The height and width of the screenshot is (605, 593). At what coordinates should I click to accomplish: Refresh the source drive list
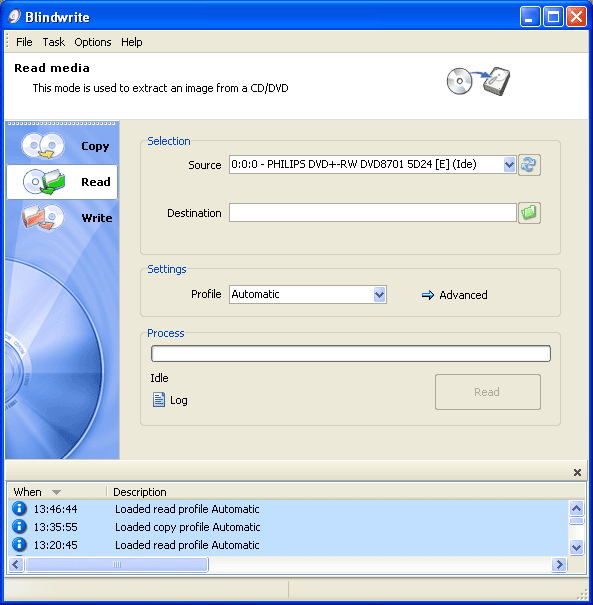(529, 165)
